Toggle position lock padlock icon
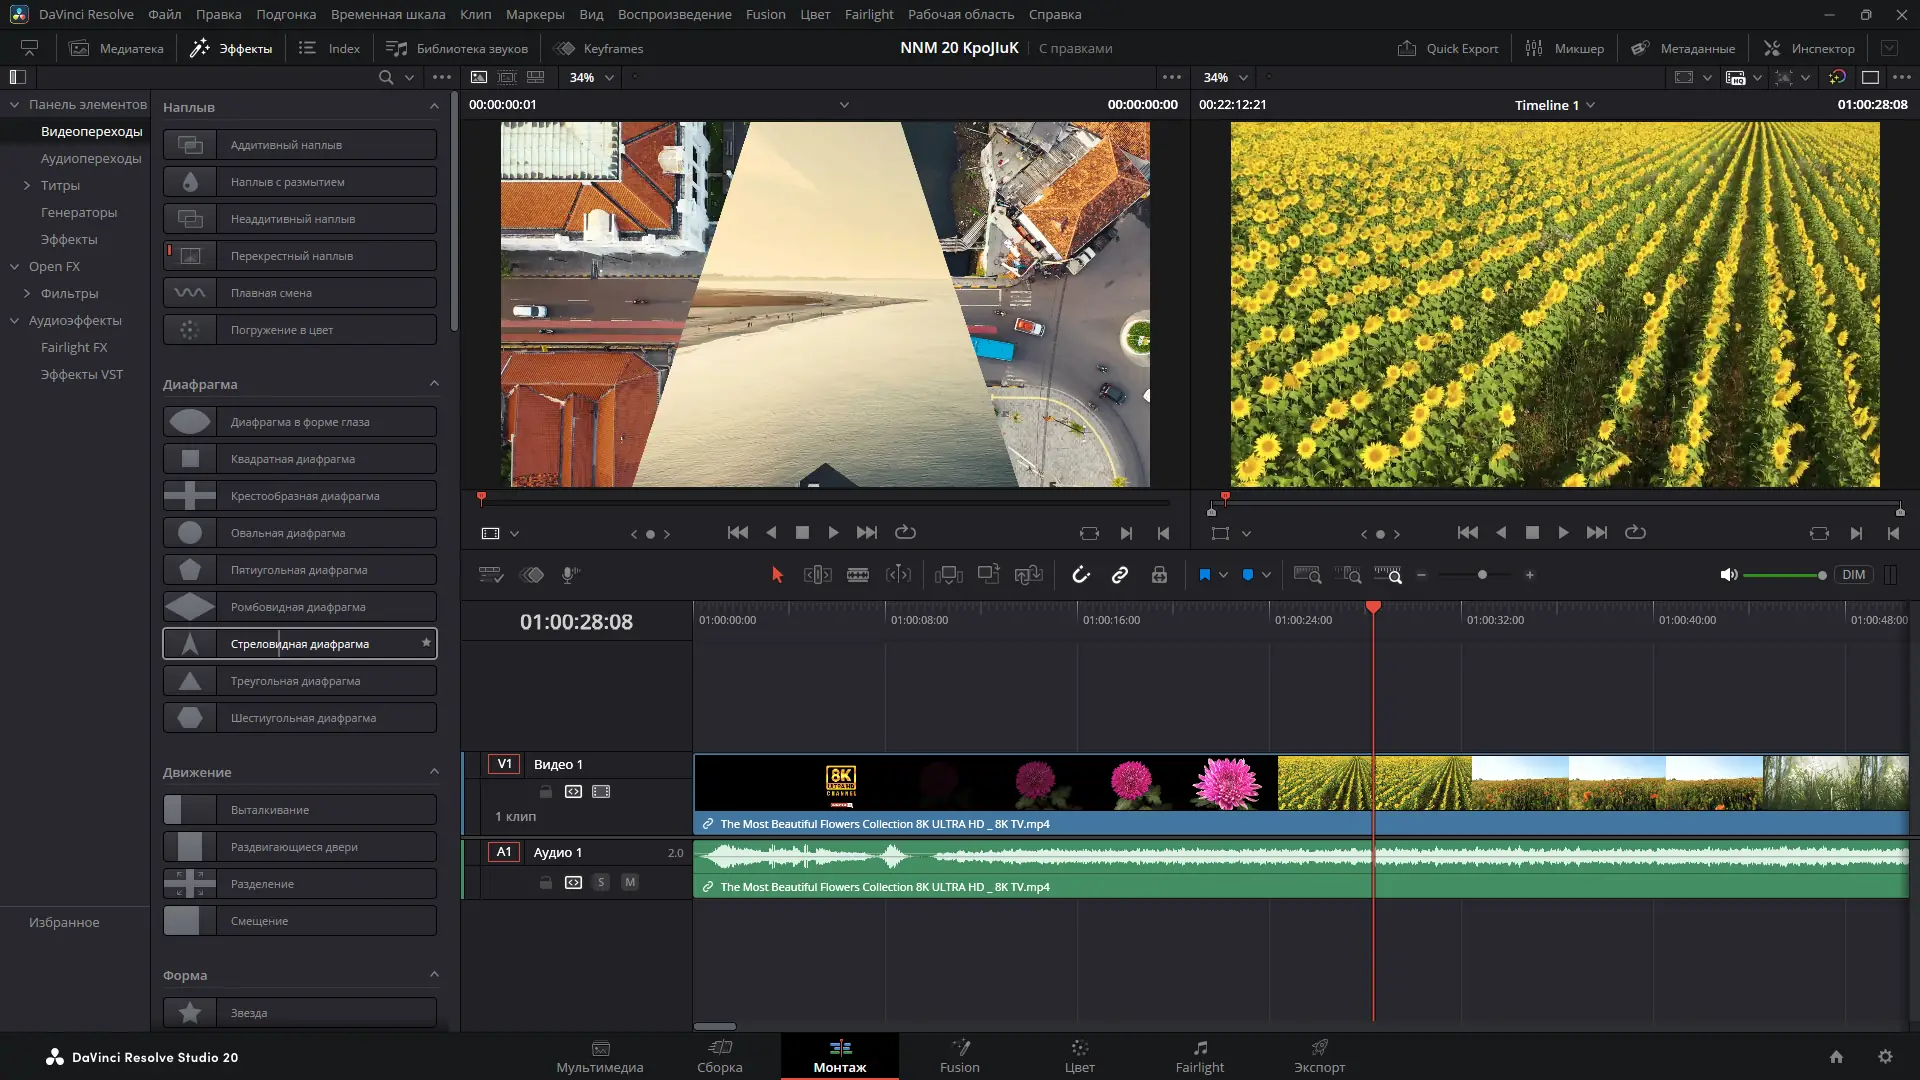Image resolution: width=1920 pixels, height=1080 pixels. (1159, 575)
